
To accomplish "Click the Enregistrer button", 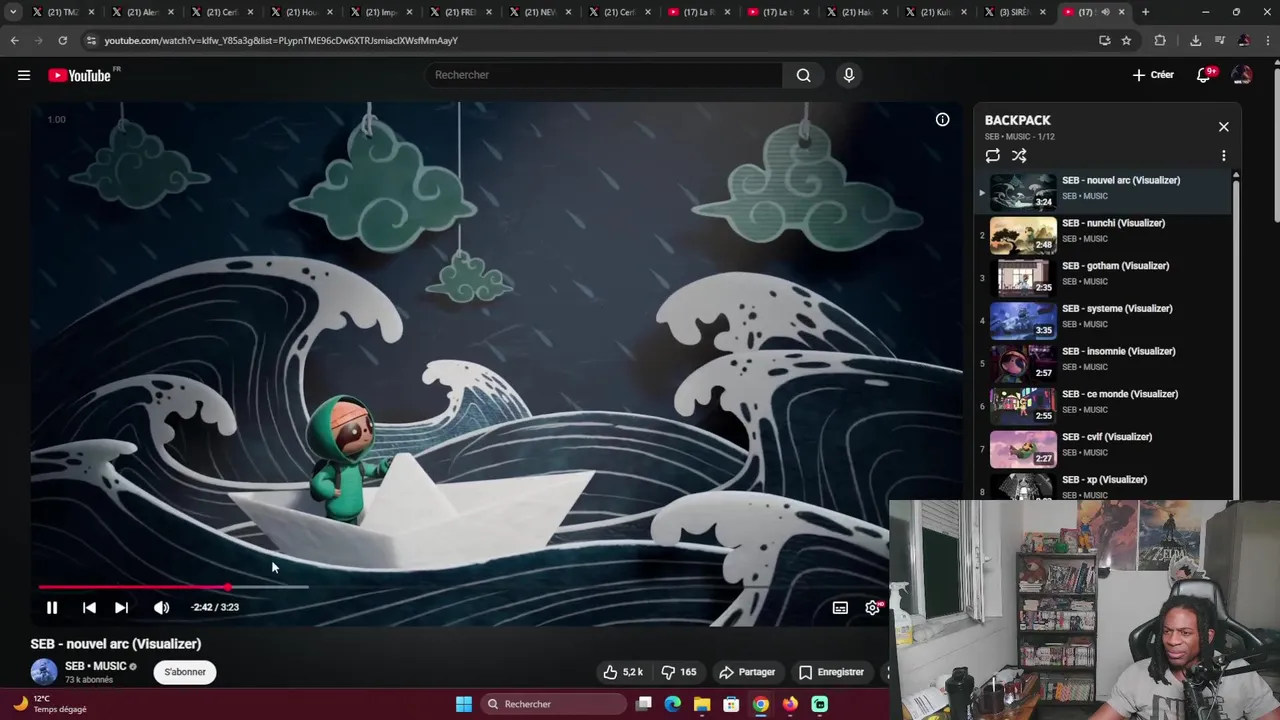I will (x=831, y=672).
